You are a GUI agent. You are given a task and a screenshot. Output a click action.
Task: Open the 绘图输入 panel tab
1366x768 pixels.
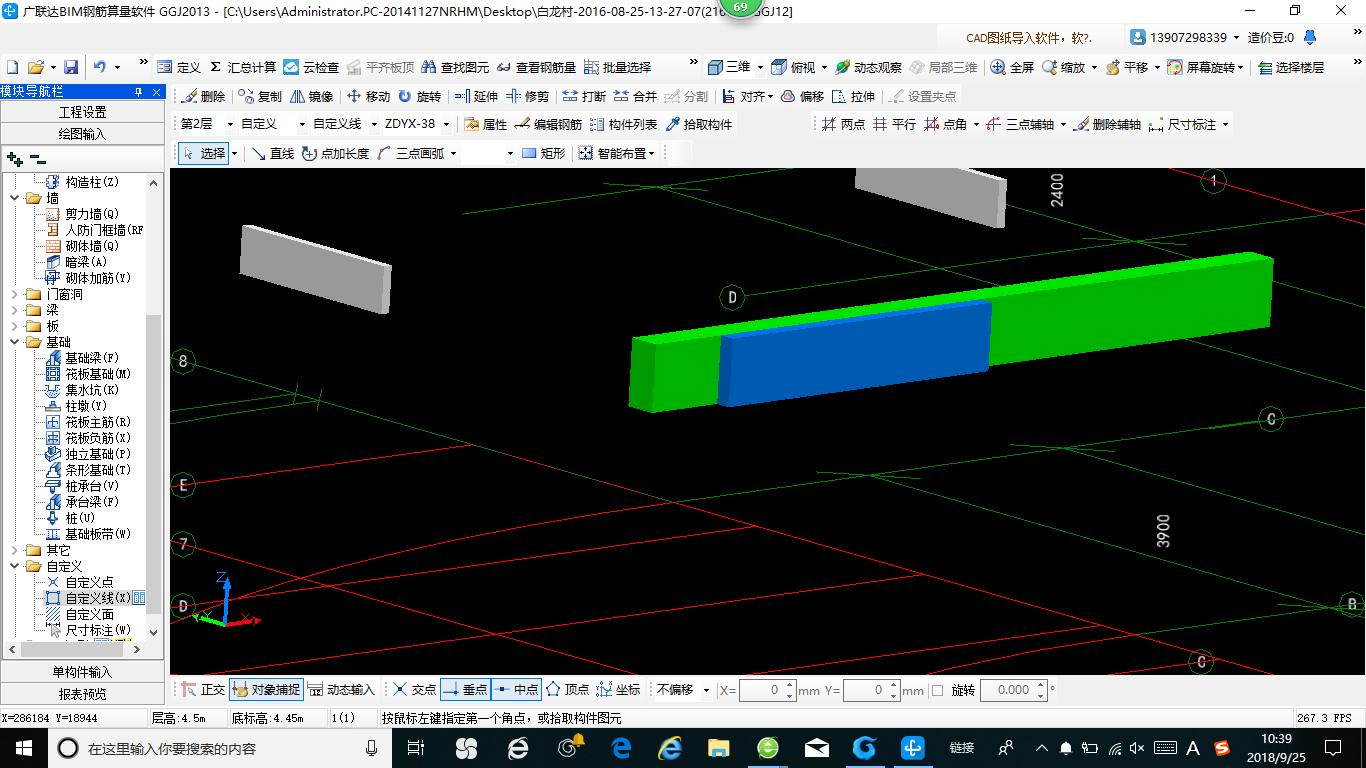pyautogui.click(x=82, y=133)
